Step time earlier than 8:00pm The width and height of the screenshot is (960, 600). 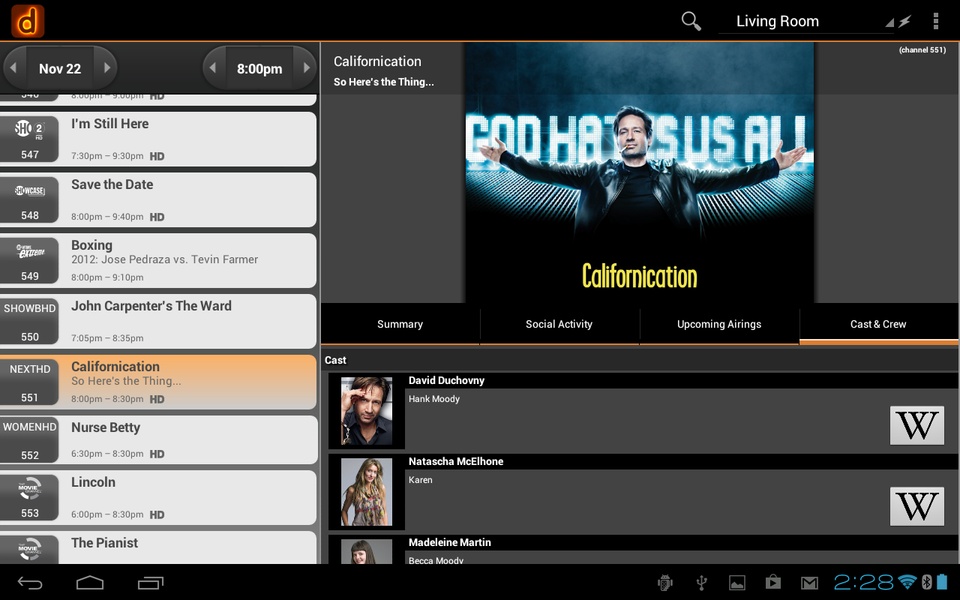point(213,68)
